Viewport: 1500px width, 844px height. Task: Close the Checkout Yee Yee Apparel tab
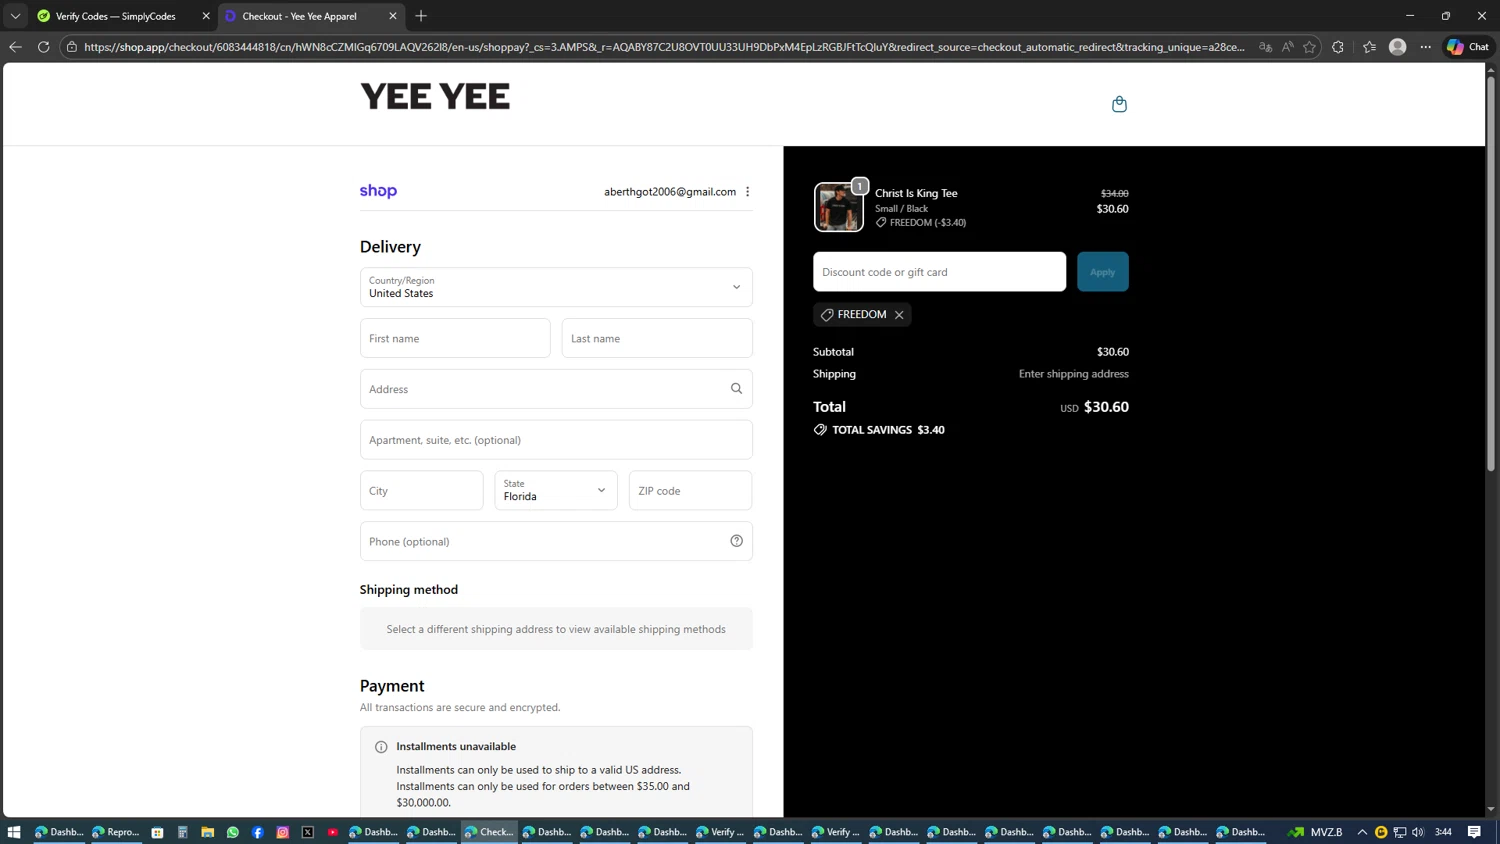point(392,16)
